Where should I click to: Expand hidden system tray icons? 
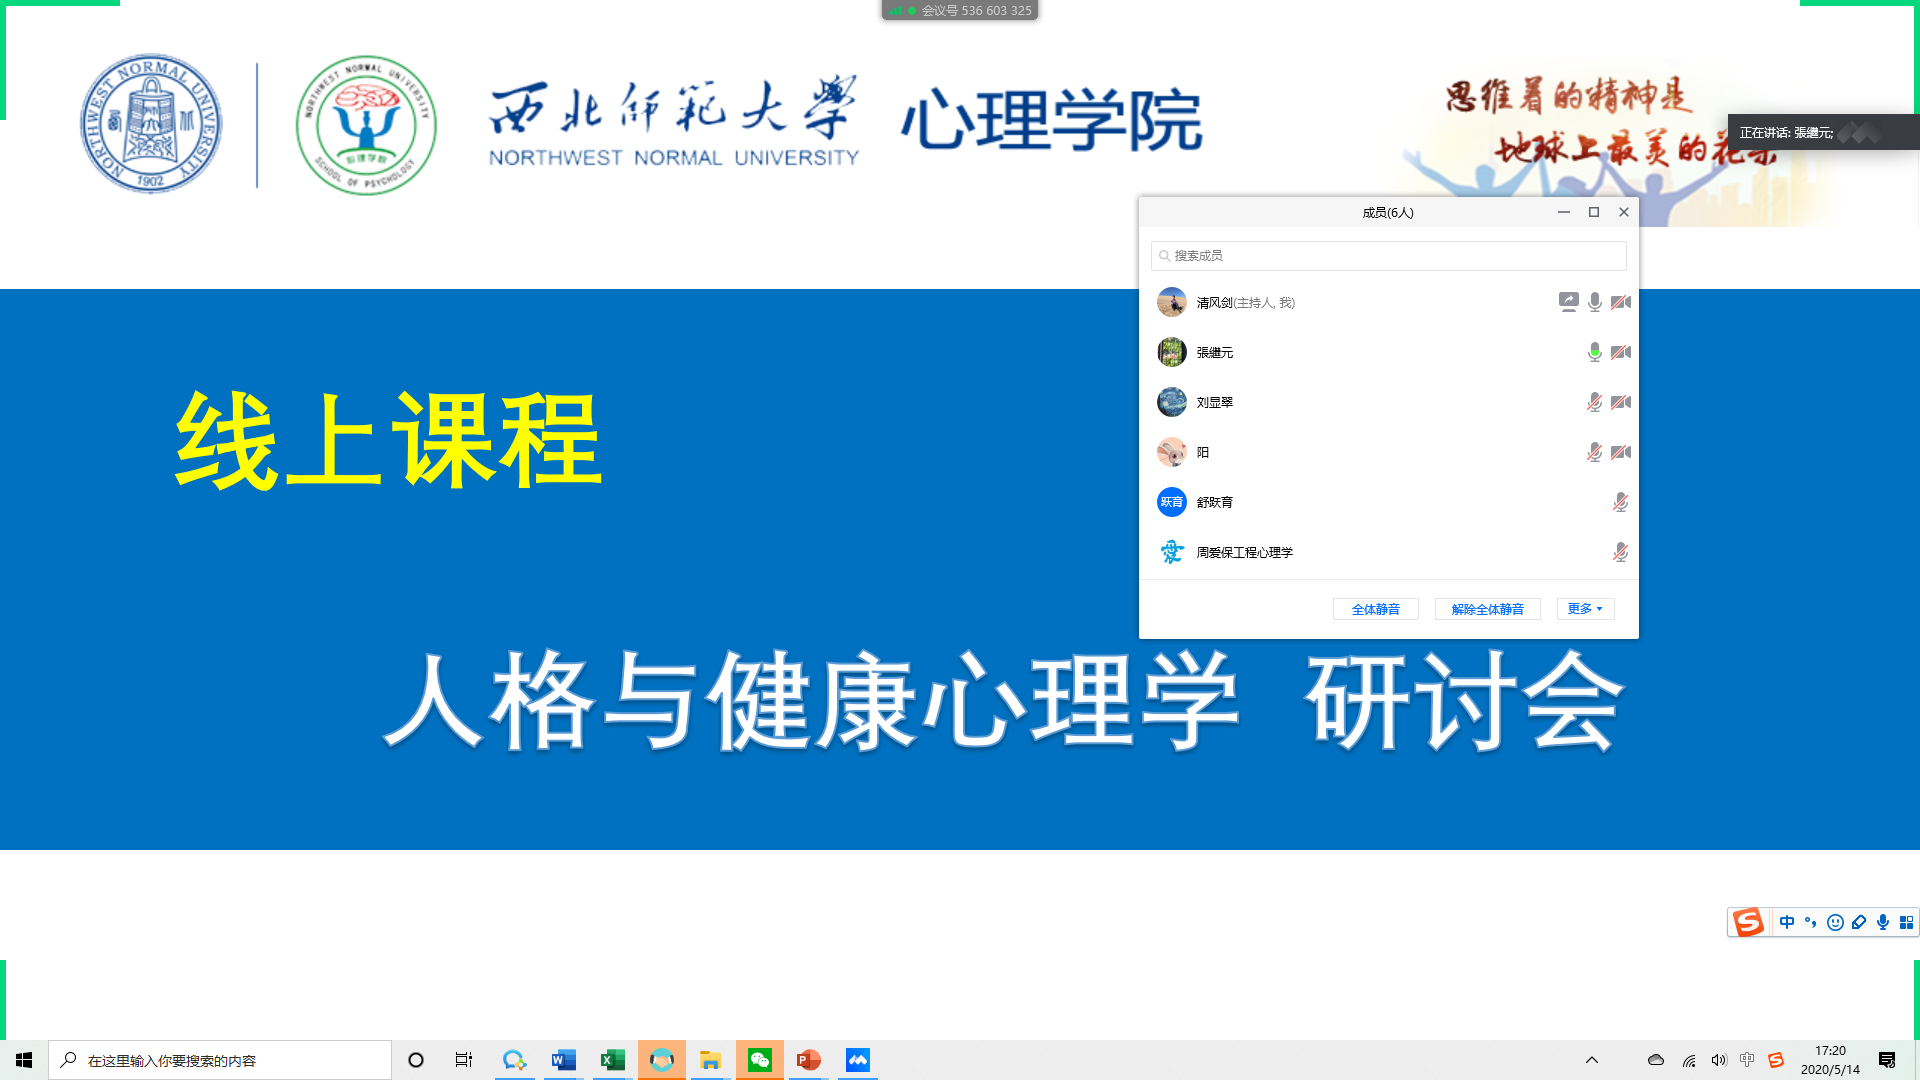pos(1592,1060)
